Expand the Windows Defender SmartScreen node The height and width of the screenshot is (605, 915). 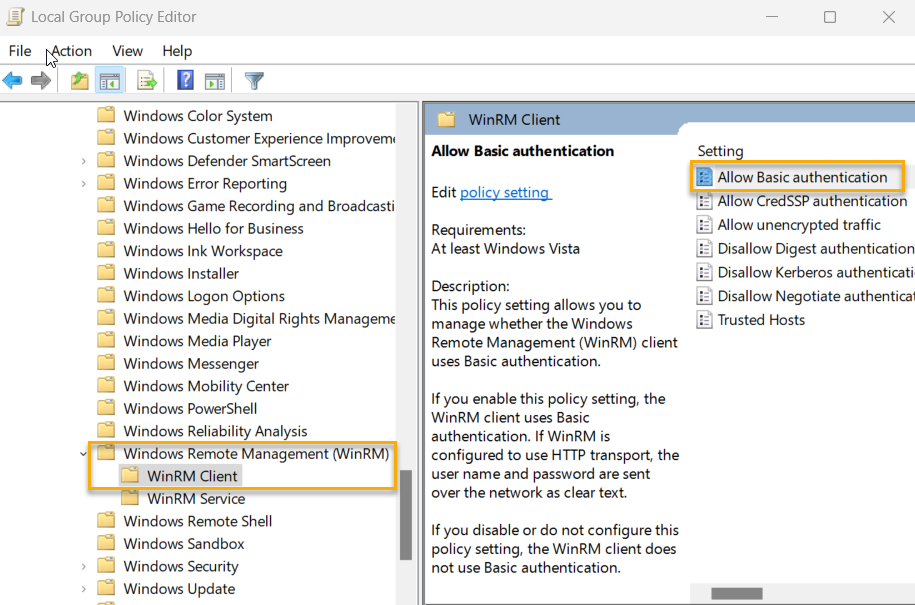click(83, 160)
